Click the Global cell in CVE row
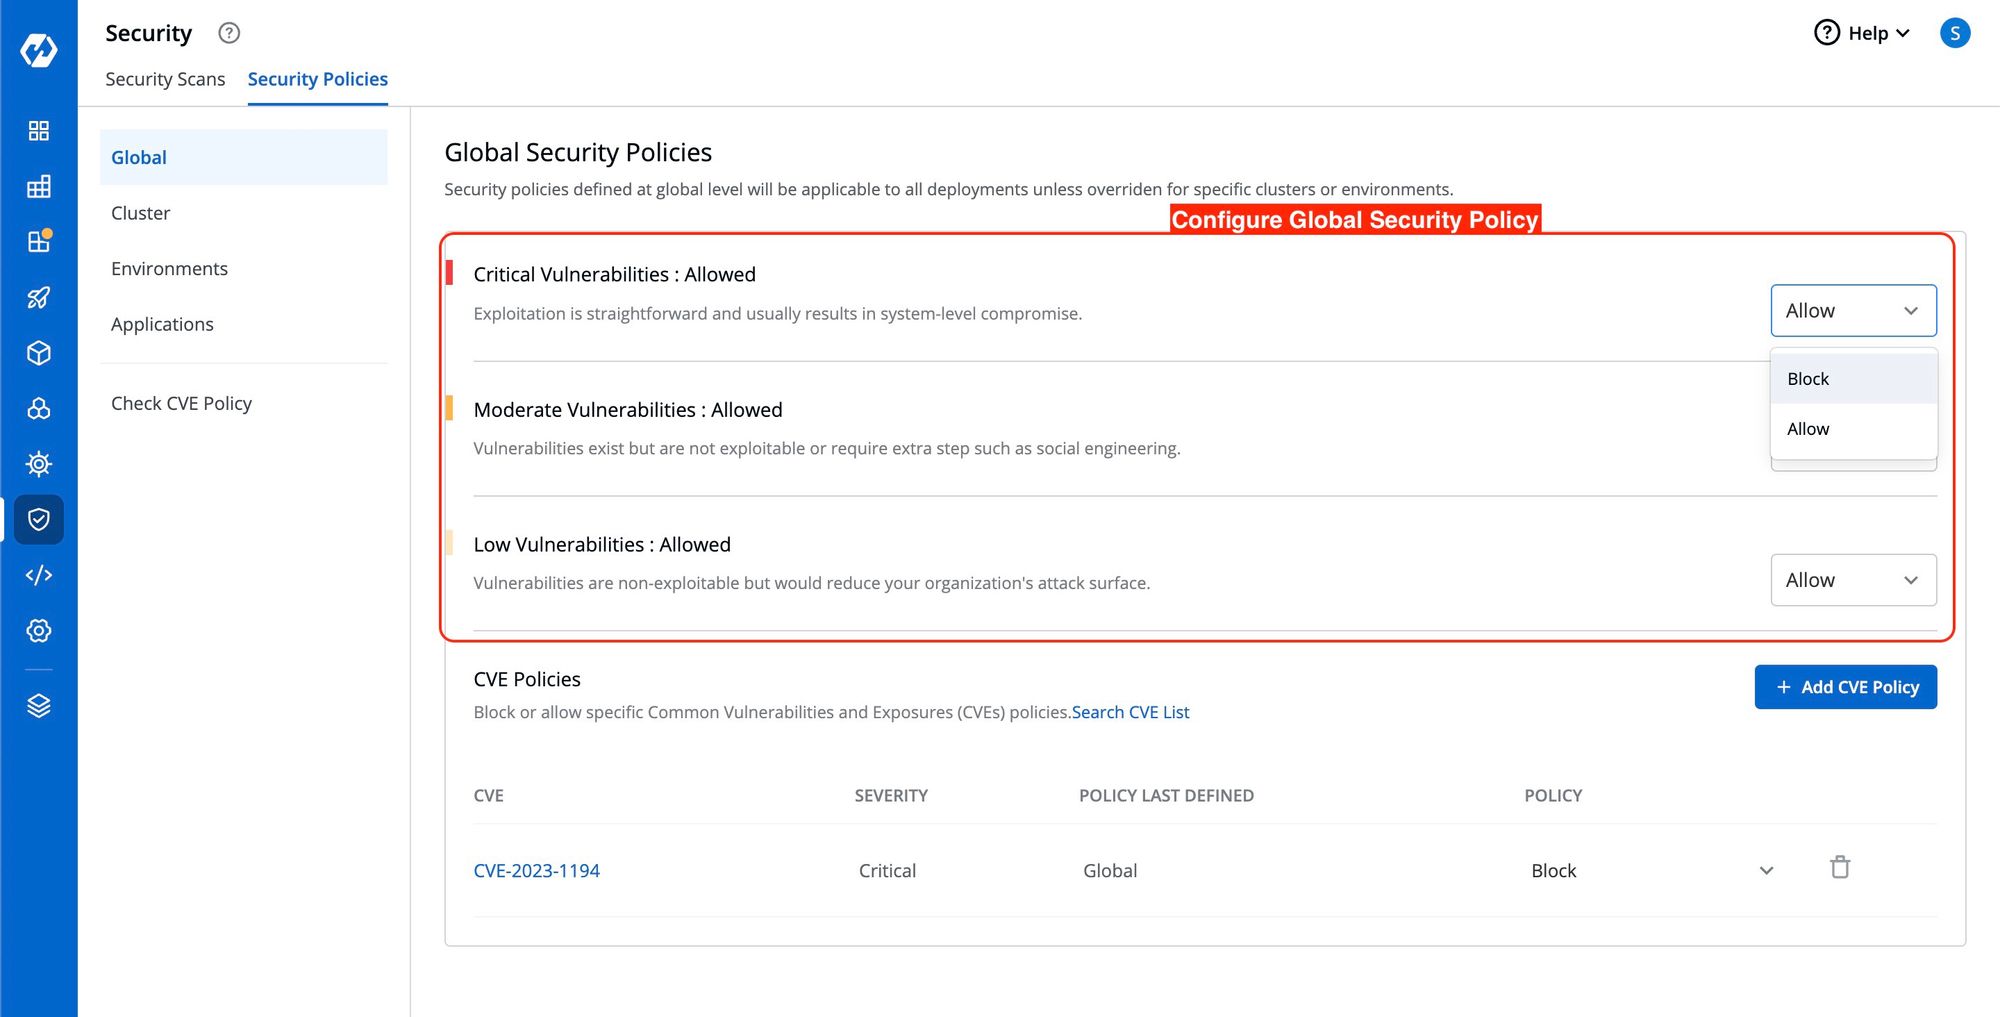The width and height of the screenshot is (2000, 1017). pos(1110,871)
